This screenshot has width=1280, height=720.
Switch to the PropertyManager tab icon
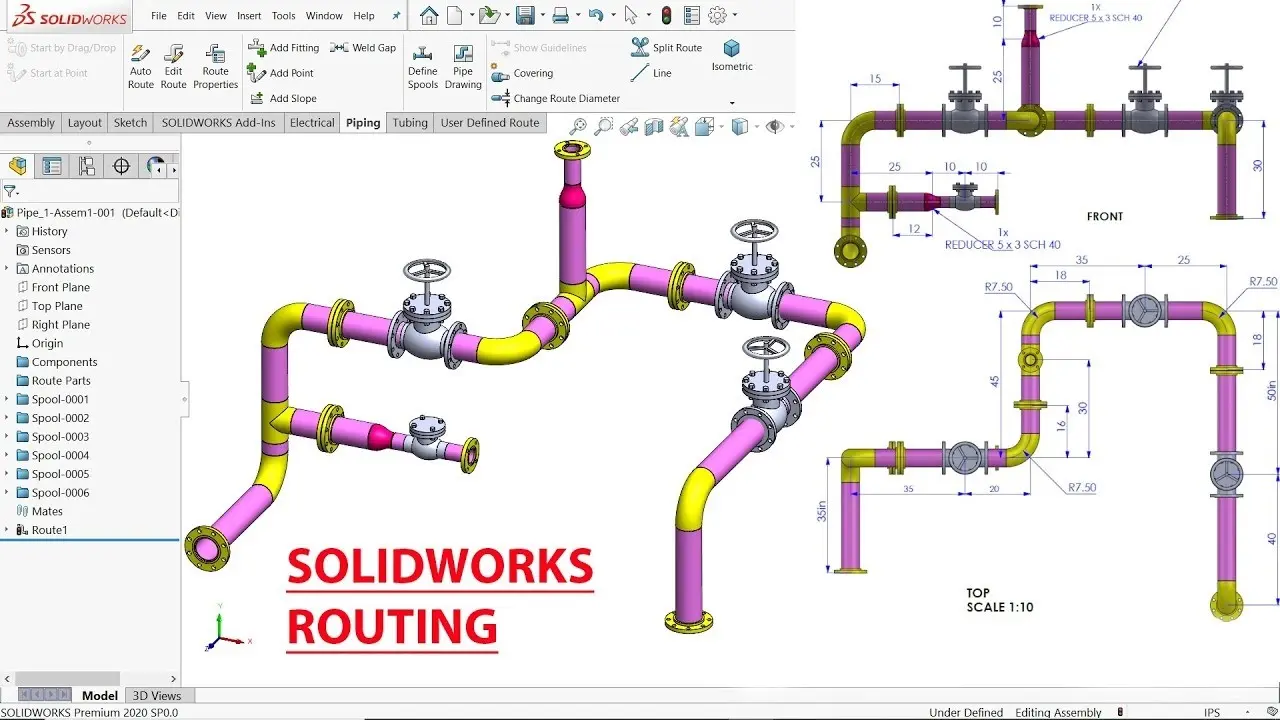pos(52,166)
